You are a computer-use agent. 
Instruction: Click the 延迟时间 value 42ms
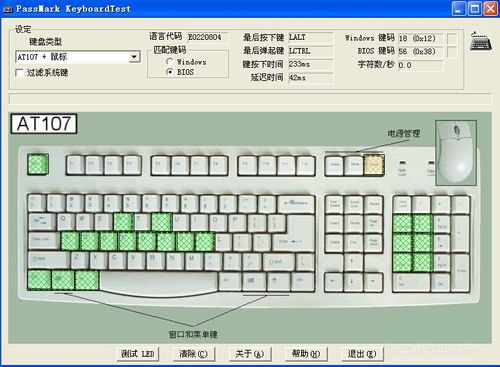311,78
